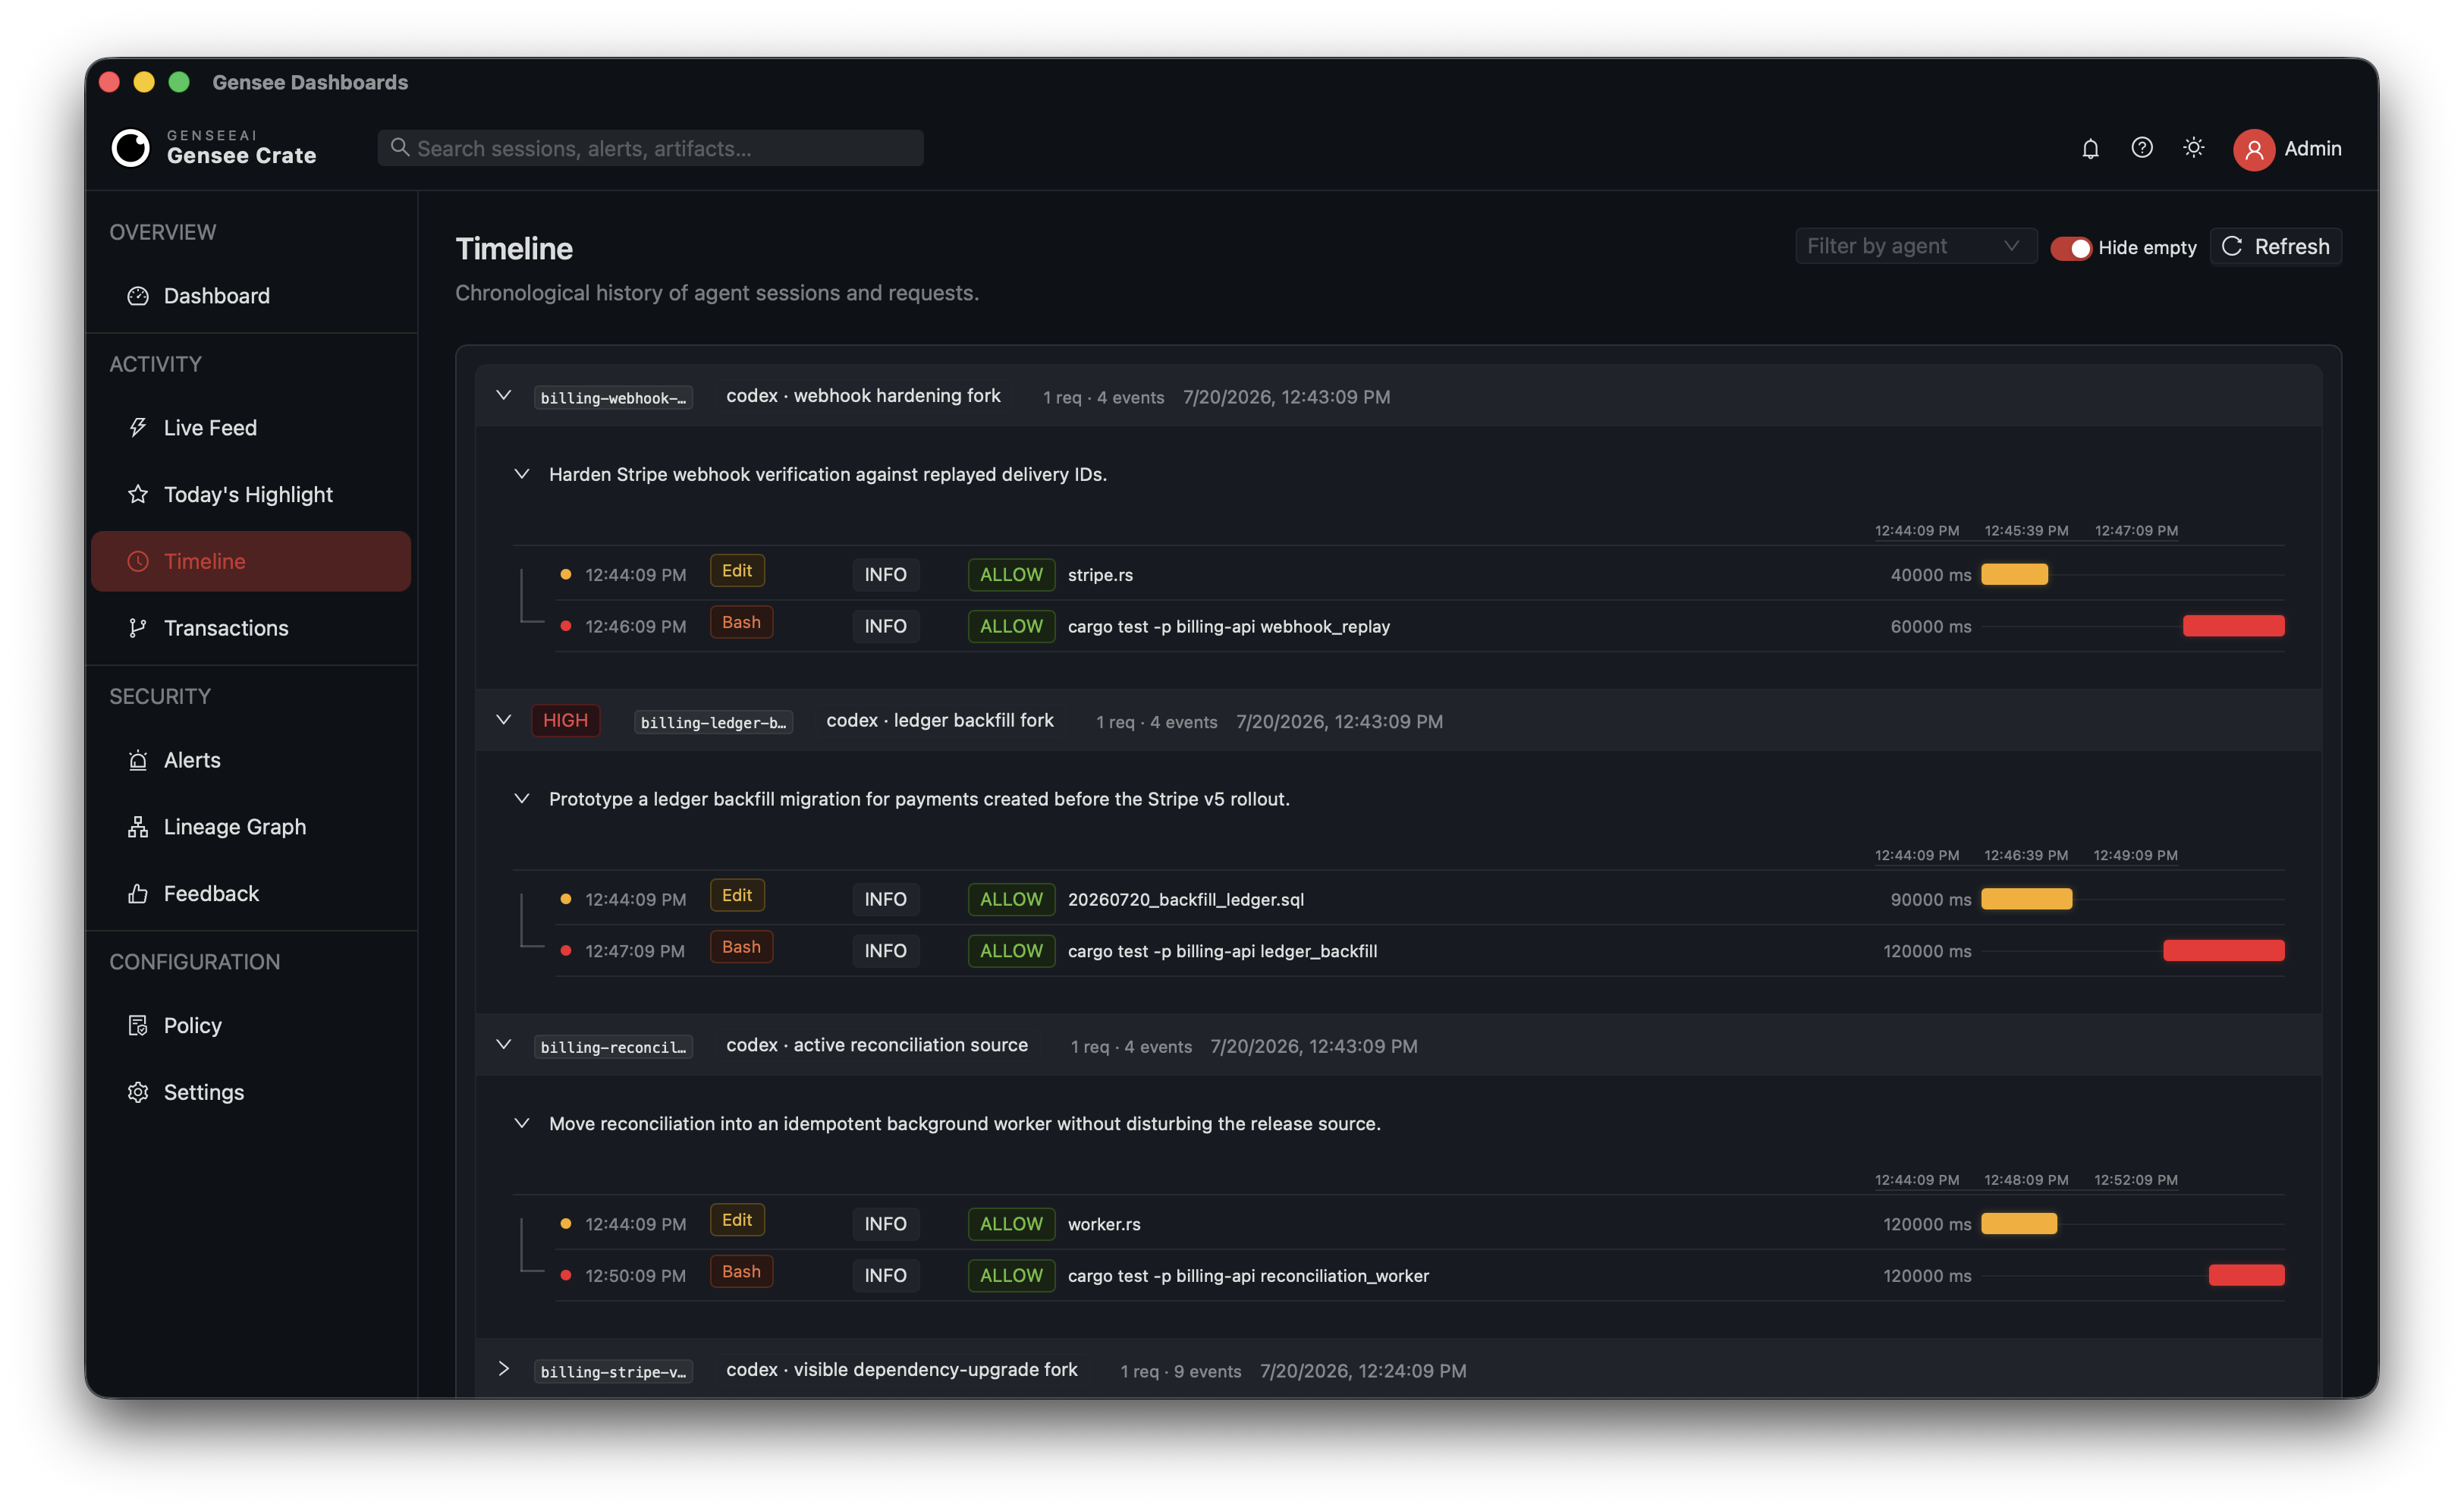Viewport: 2464px width, 1511px height.
Task: Click the search magnifier icon
Action: (x=399, y=148)
